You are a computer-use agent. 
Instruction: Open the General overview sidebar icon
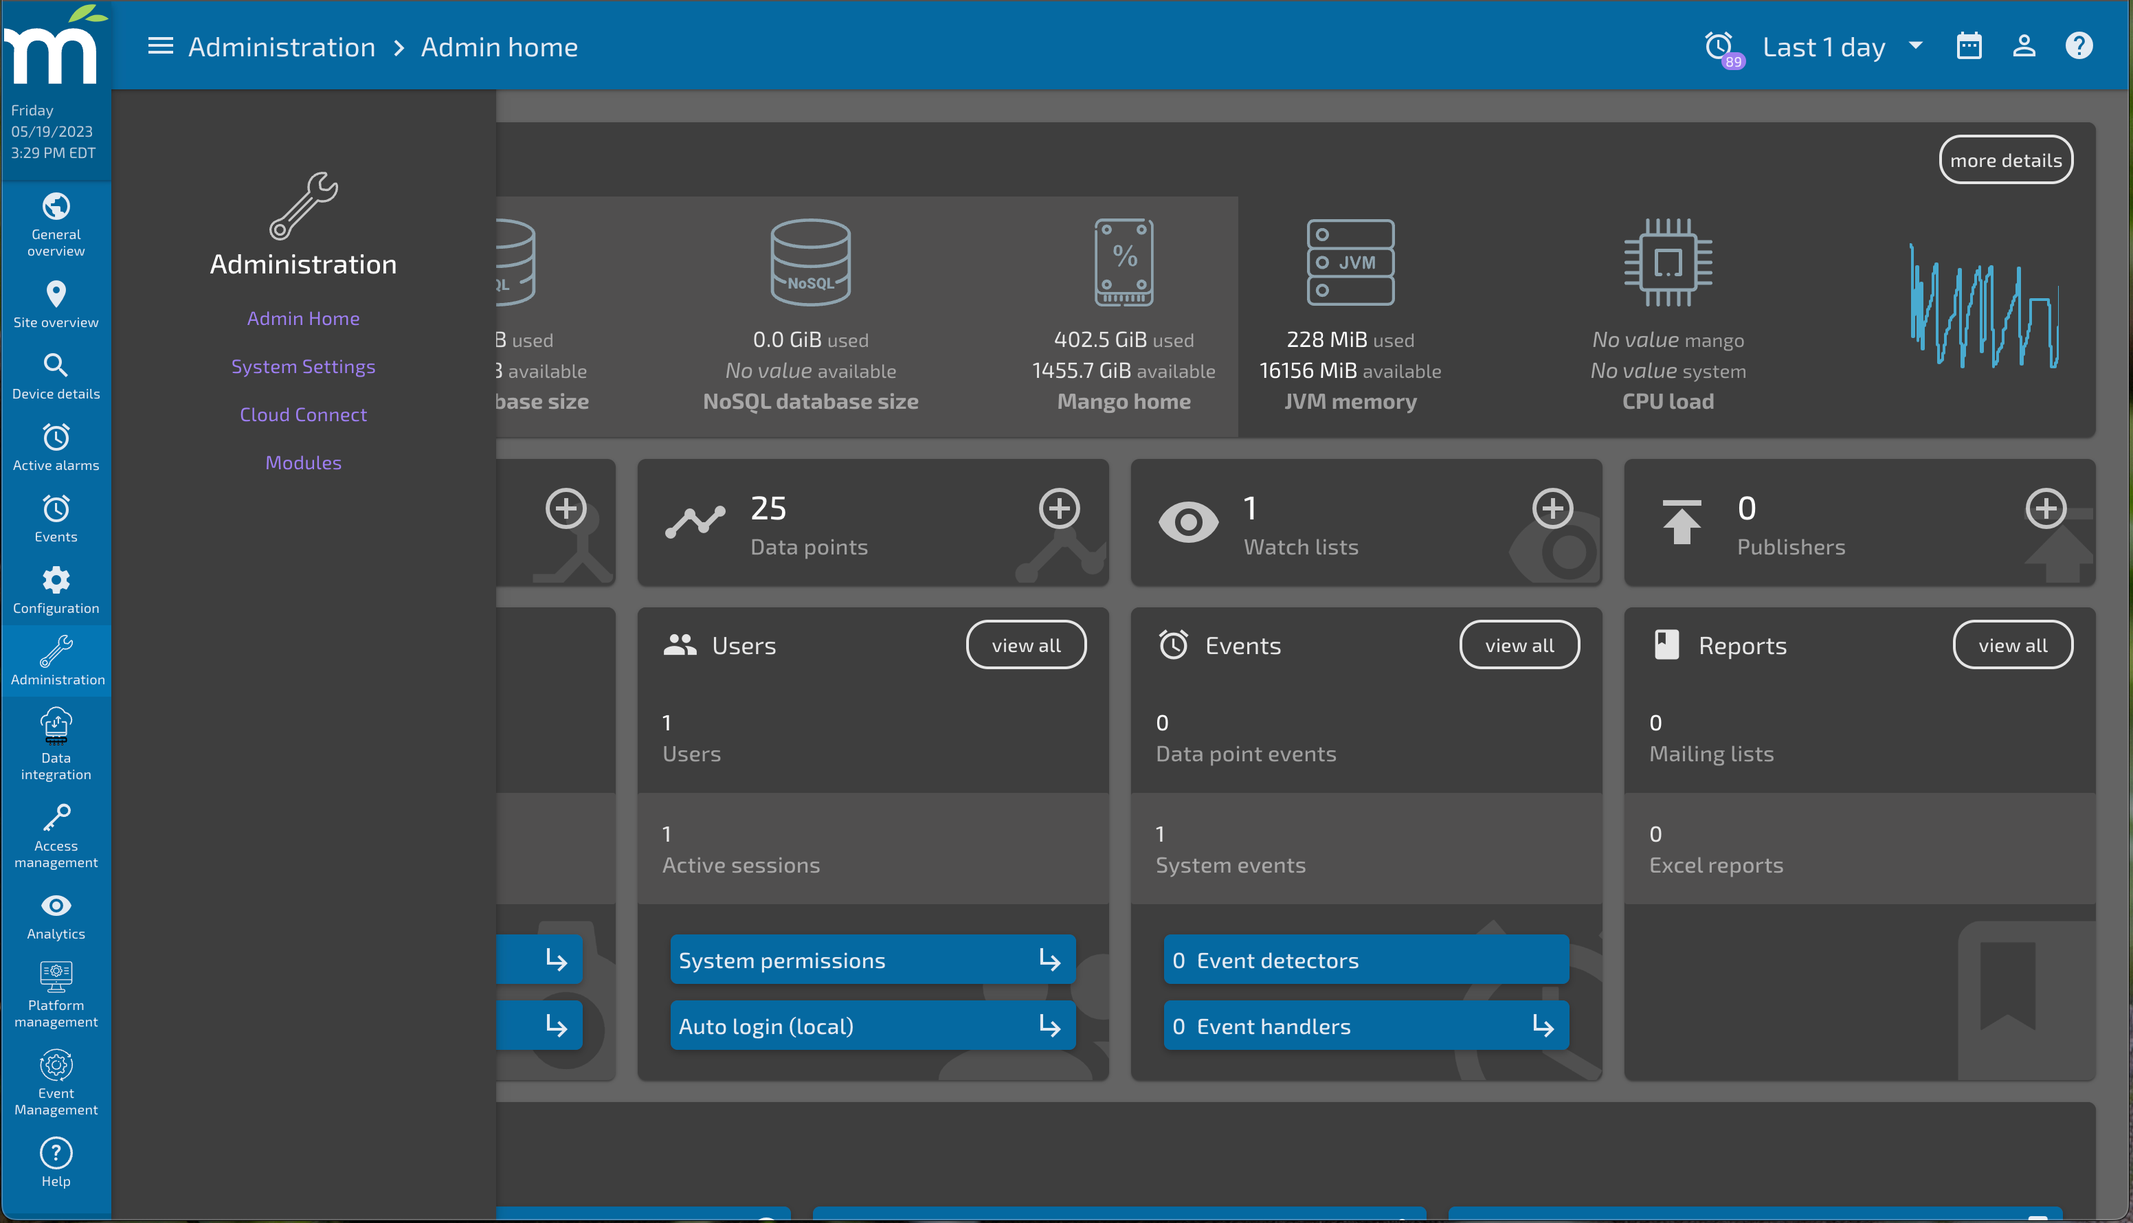click(x=56, y=224)
